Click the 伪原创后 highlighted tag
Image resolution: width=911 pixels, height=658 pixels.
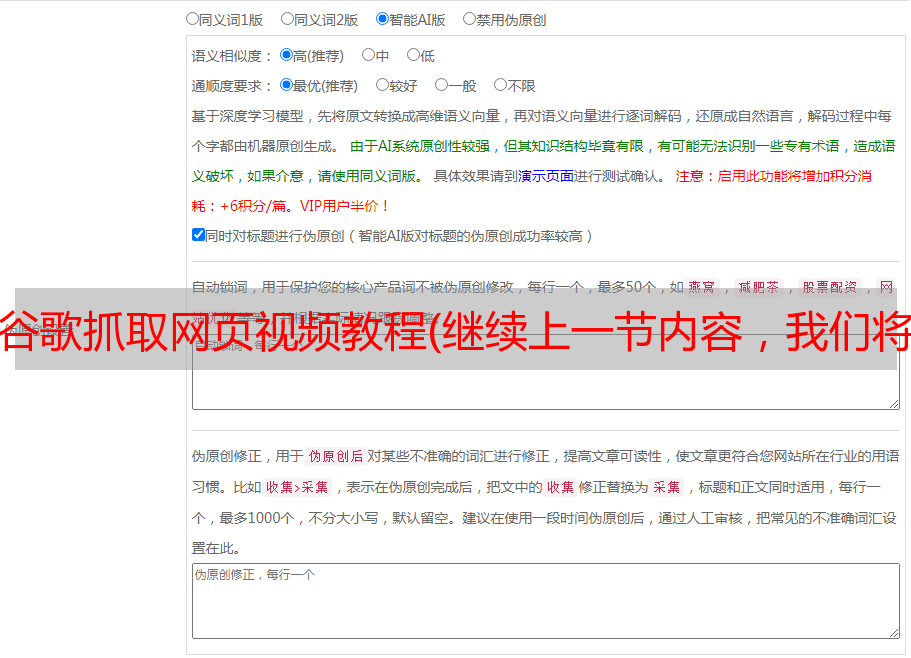336,456
